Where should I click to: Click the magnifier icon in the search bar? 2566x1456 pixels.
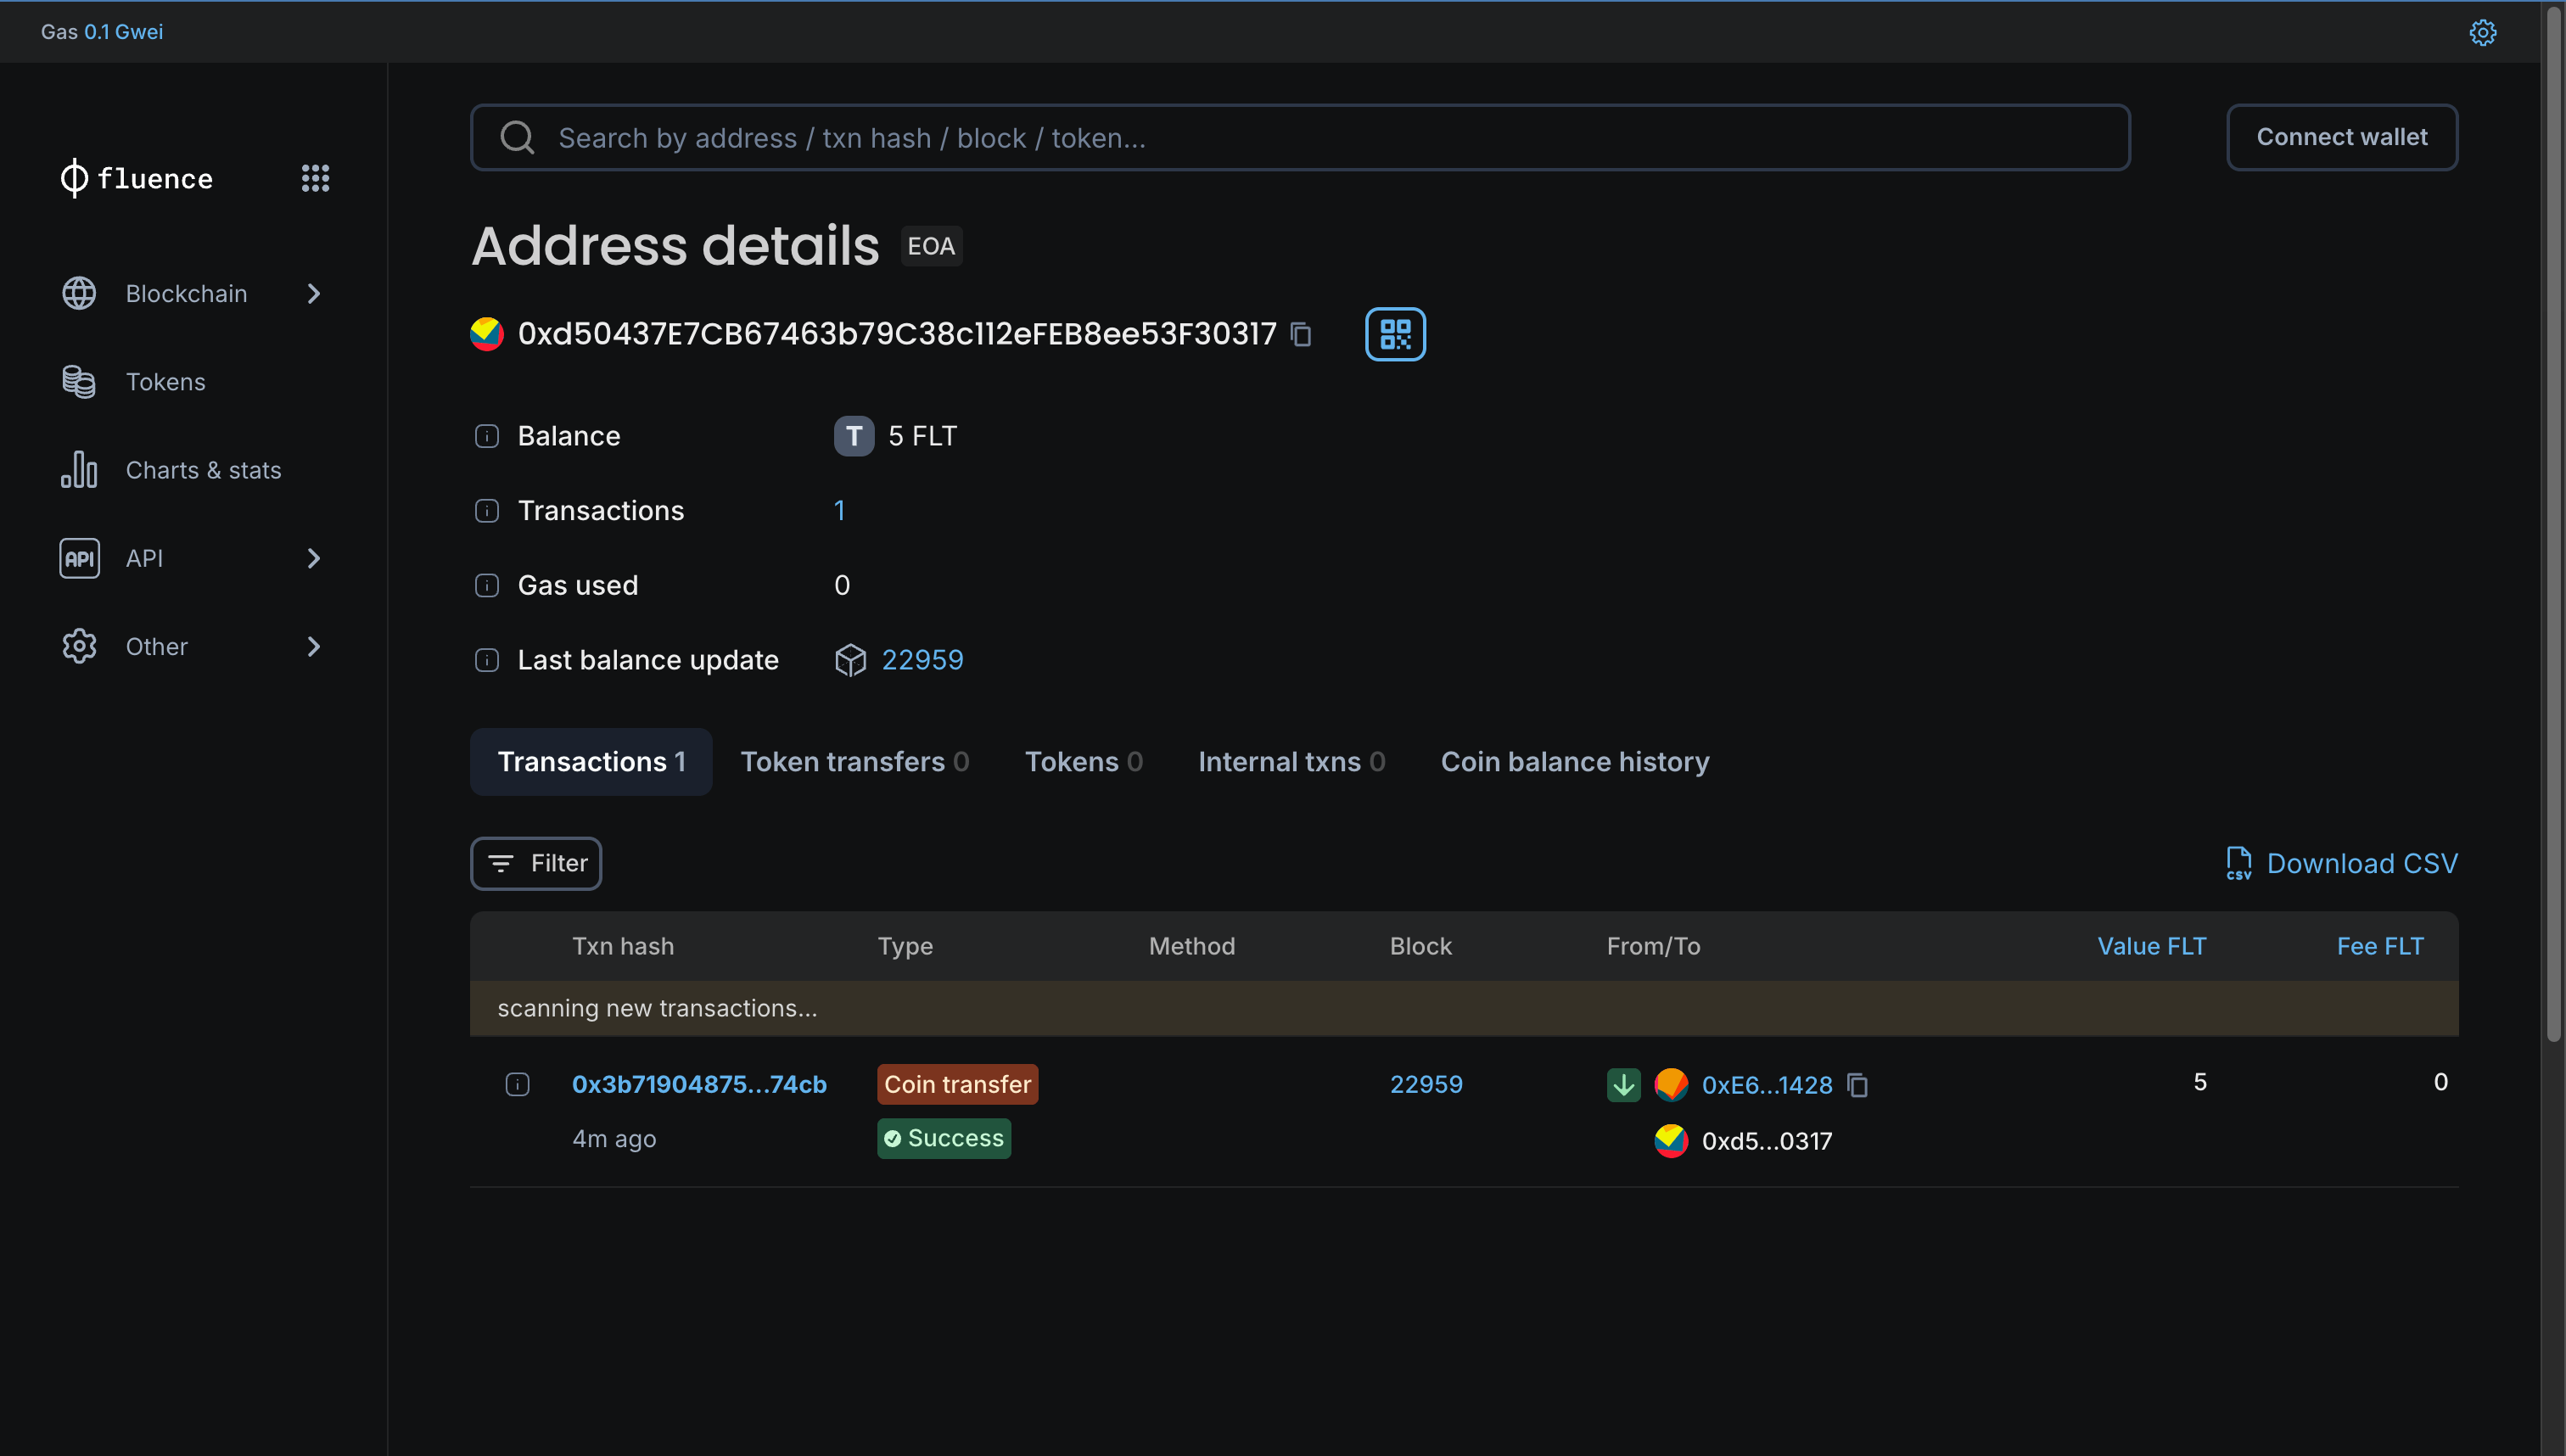517,137
